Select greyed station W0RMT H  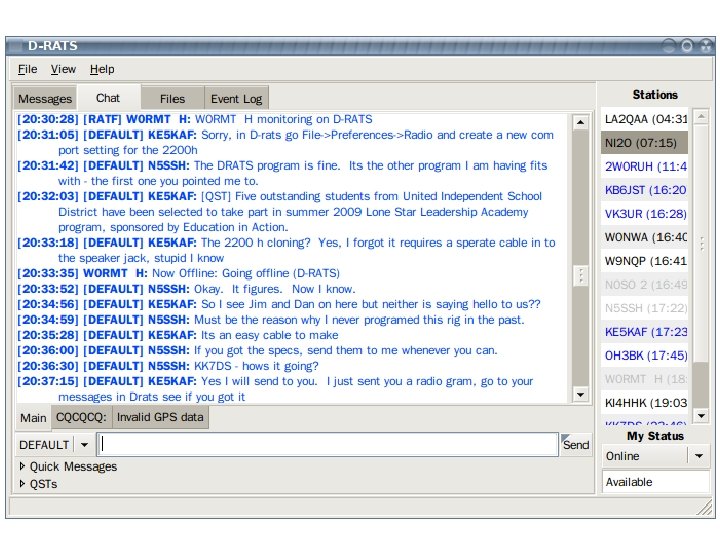pos(645,379)
